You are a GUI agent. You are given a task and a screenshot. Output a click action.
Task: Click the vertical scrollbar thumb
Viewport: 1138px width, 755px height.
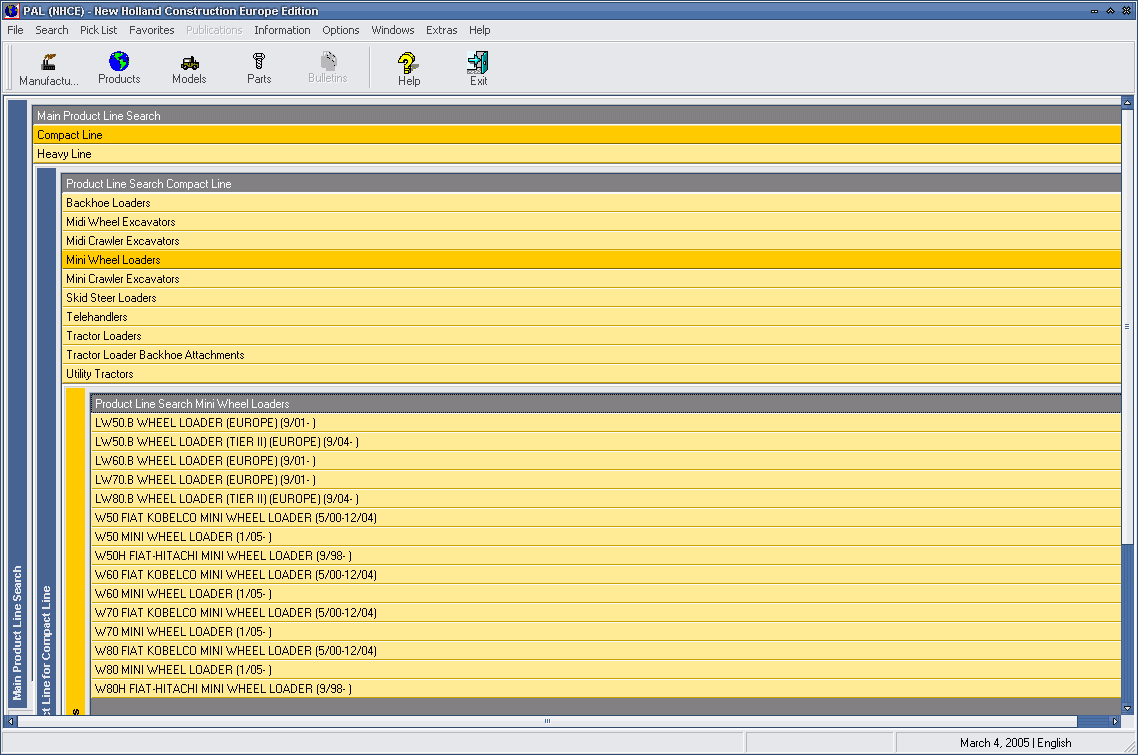tap(1127, 326)
